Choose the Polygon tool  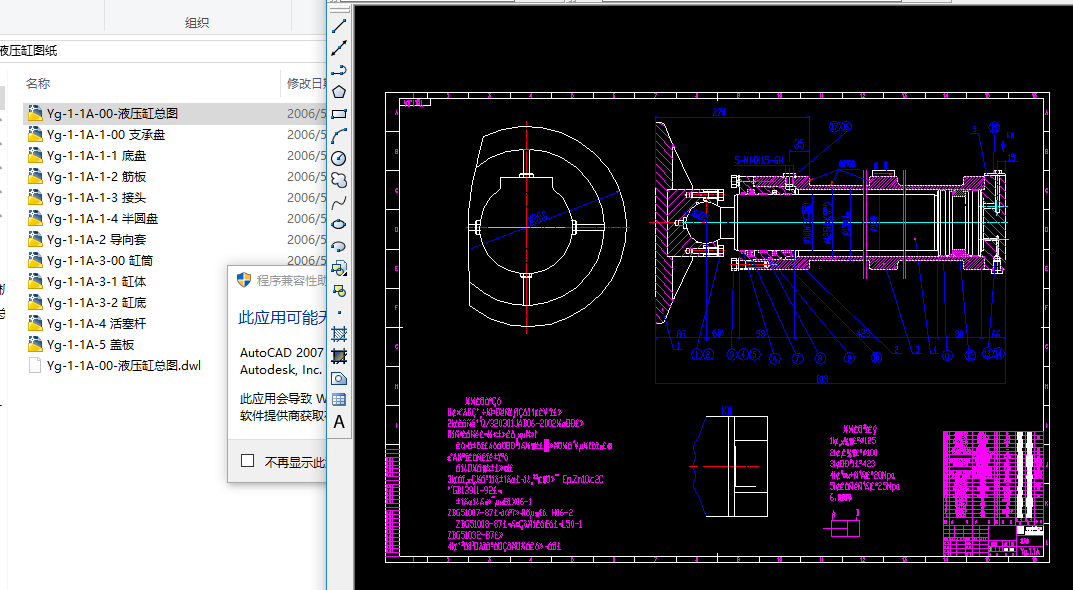click(339, 92)
